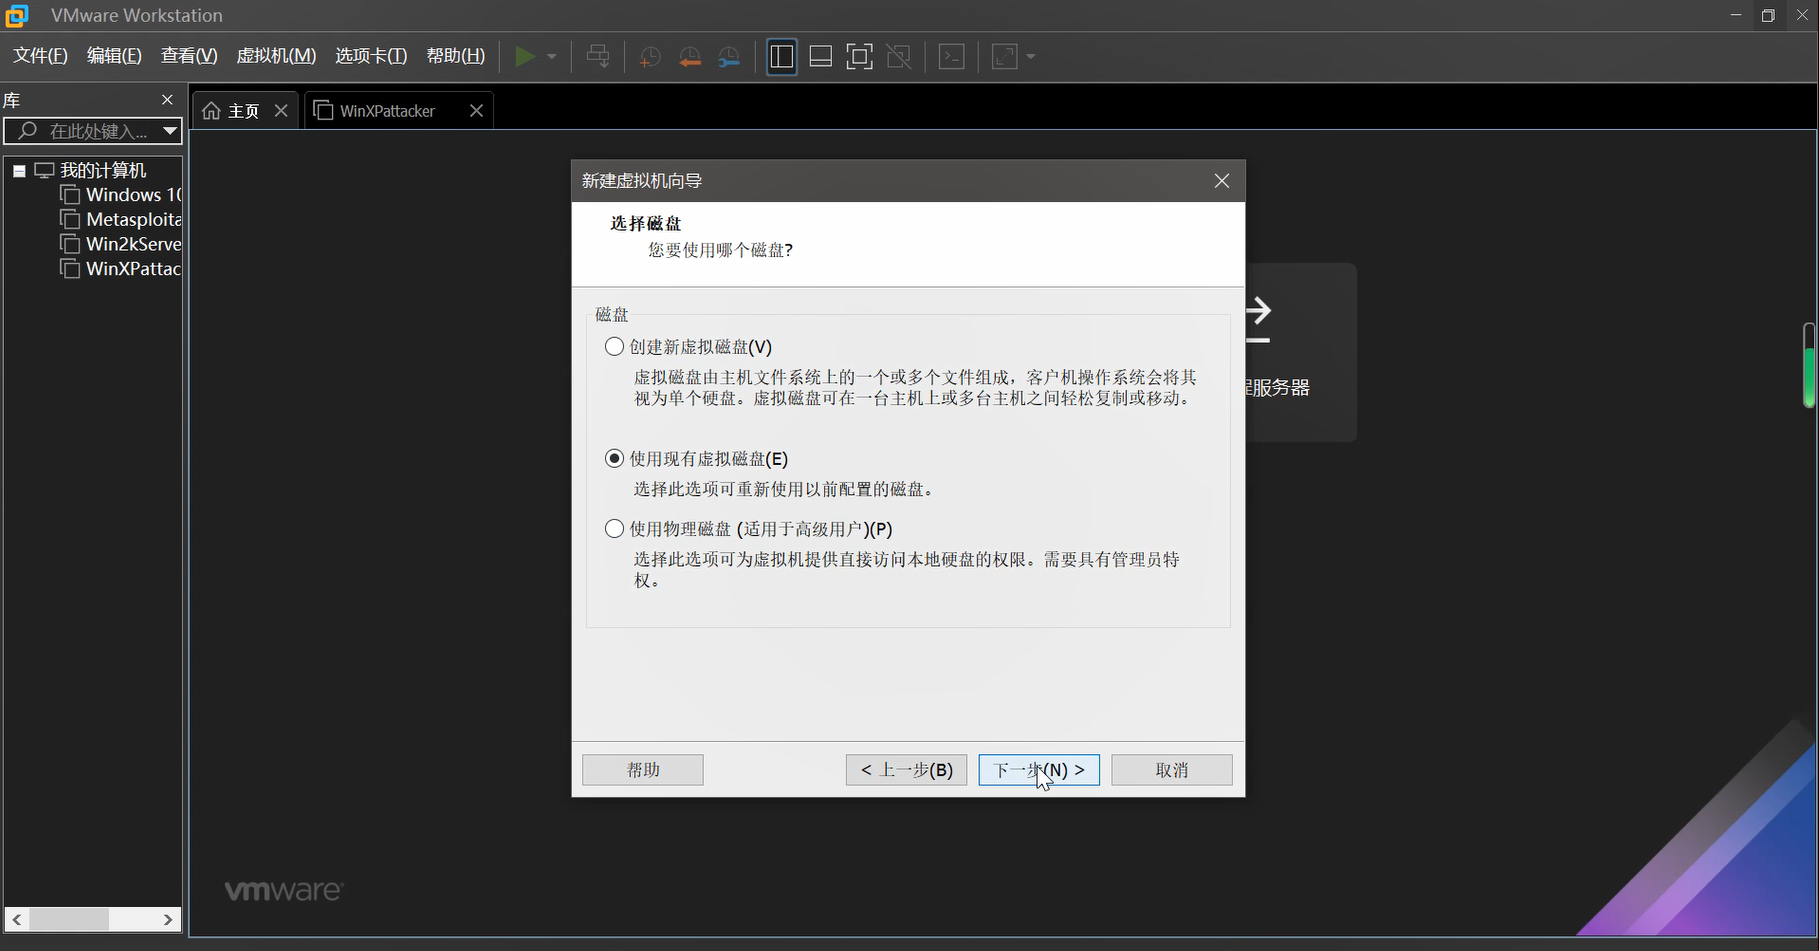Click the library scrollbar left arrow
Image resolution: width=1819 pixels, height=951 pixels.
(16, 919)
